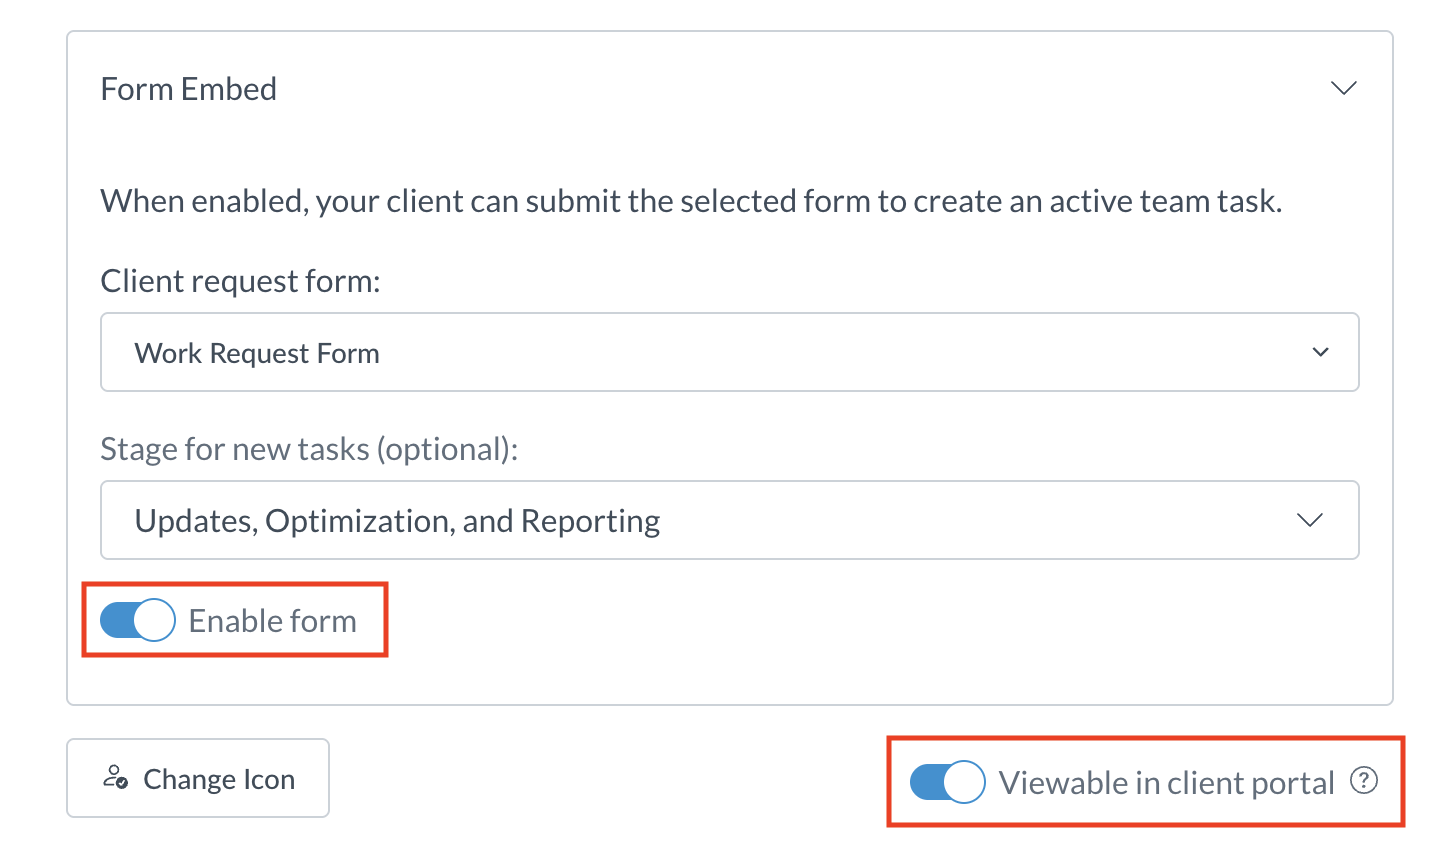Open the Stage for new tasks dropdown
The height and width of the screenshot is (850, 1444).
(729, 520)
